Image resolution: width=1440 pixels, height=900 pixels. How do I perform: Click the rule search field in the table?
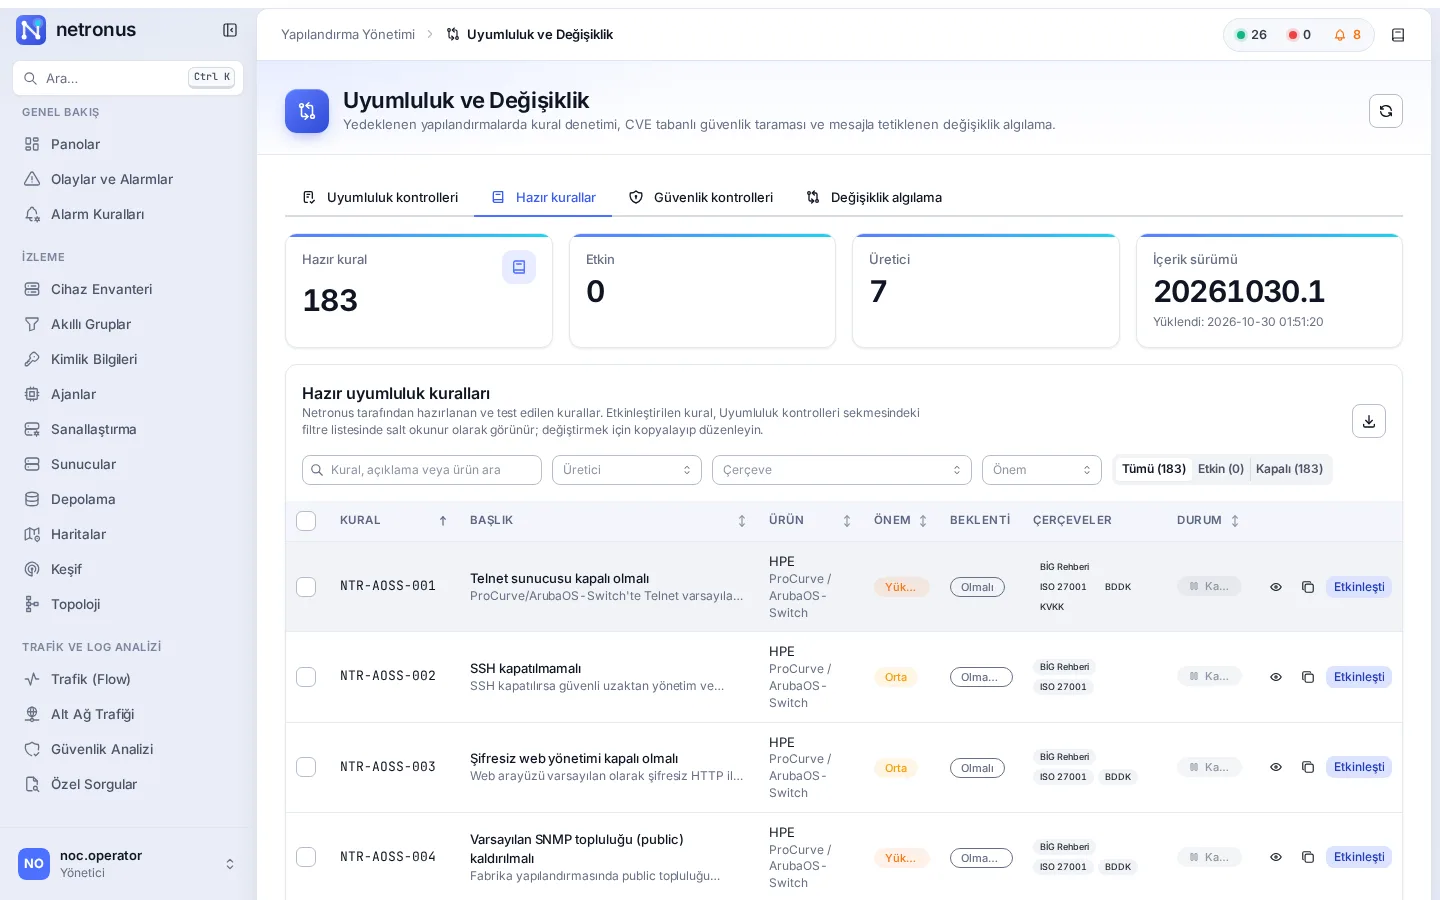click(422, 470)
